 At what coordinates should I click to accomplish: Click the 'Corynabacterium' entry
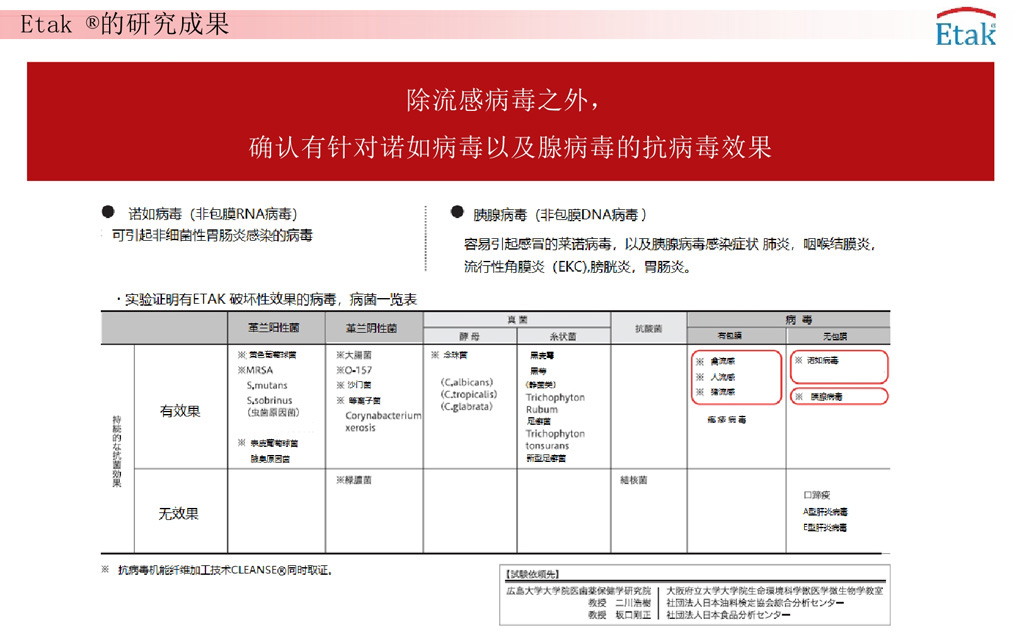(383, 415)
